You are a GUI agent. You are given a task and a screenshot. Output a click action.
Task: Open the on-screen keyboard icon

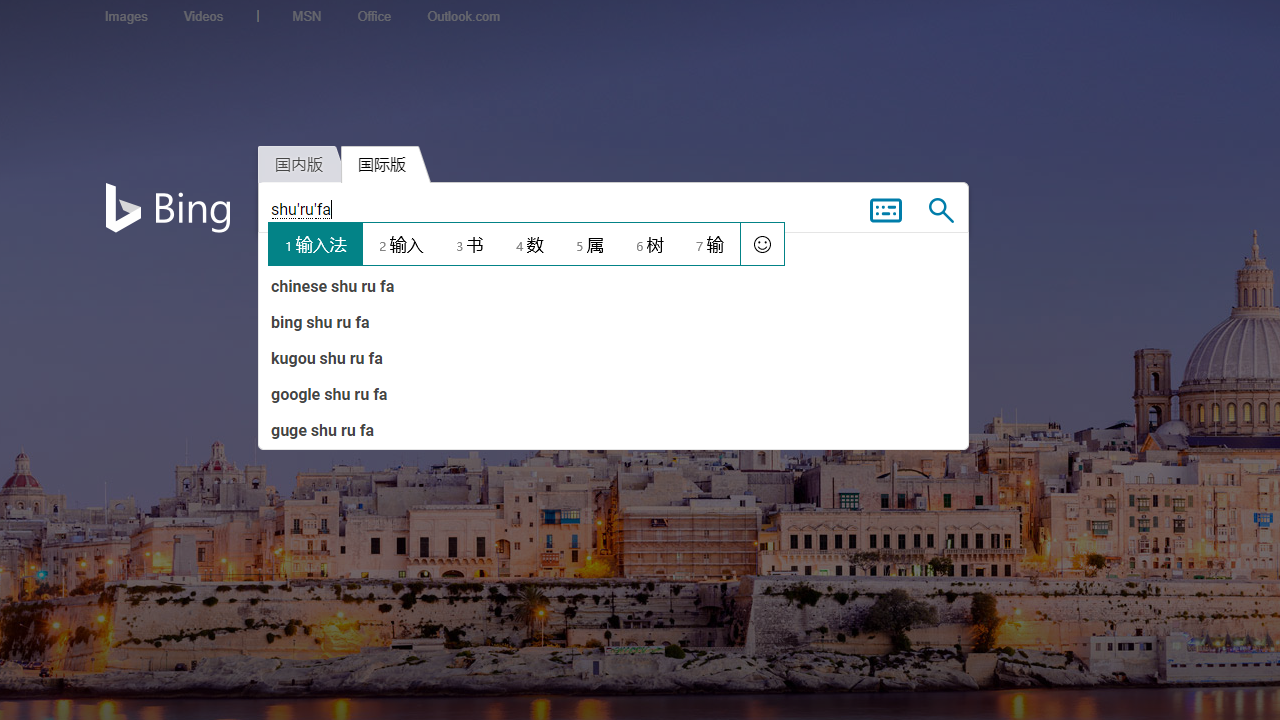click(x=885, y=210)
